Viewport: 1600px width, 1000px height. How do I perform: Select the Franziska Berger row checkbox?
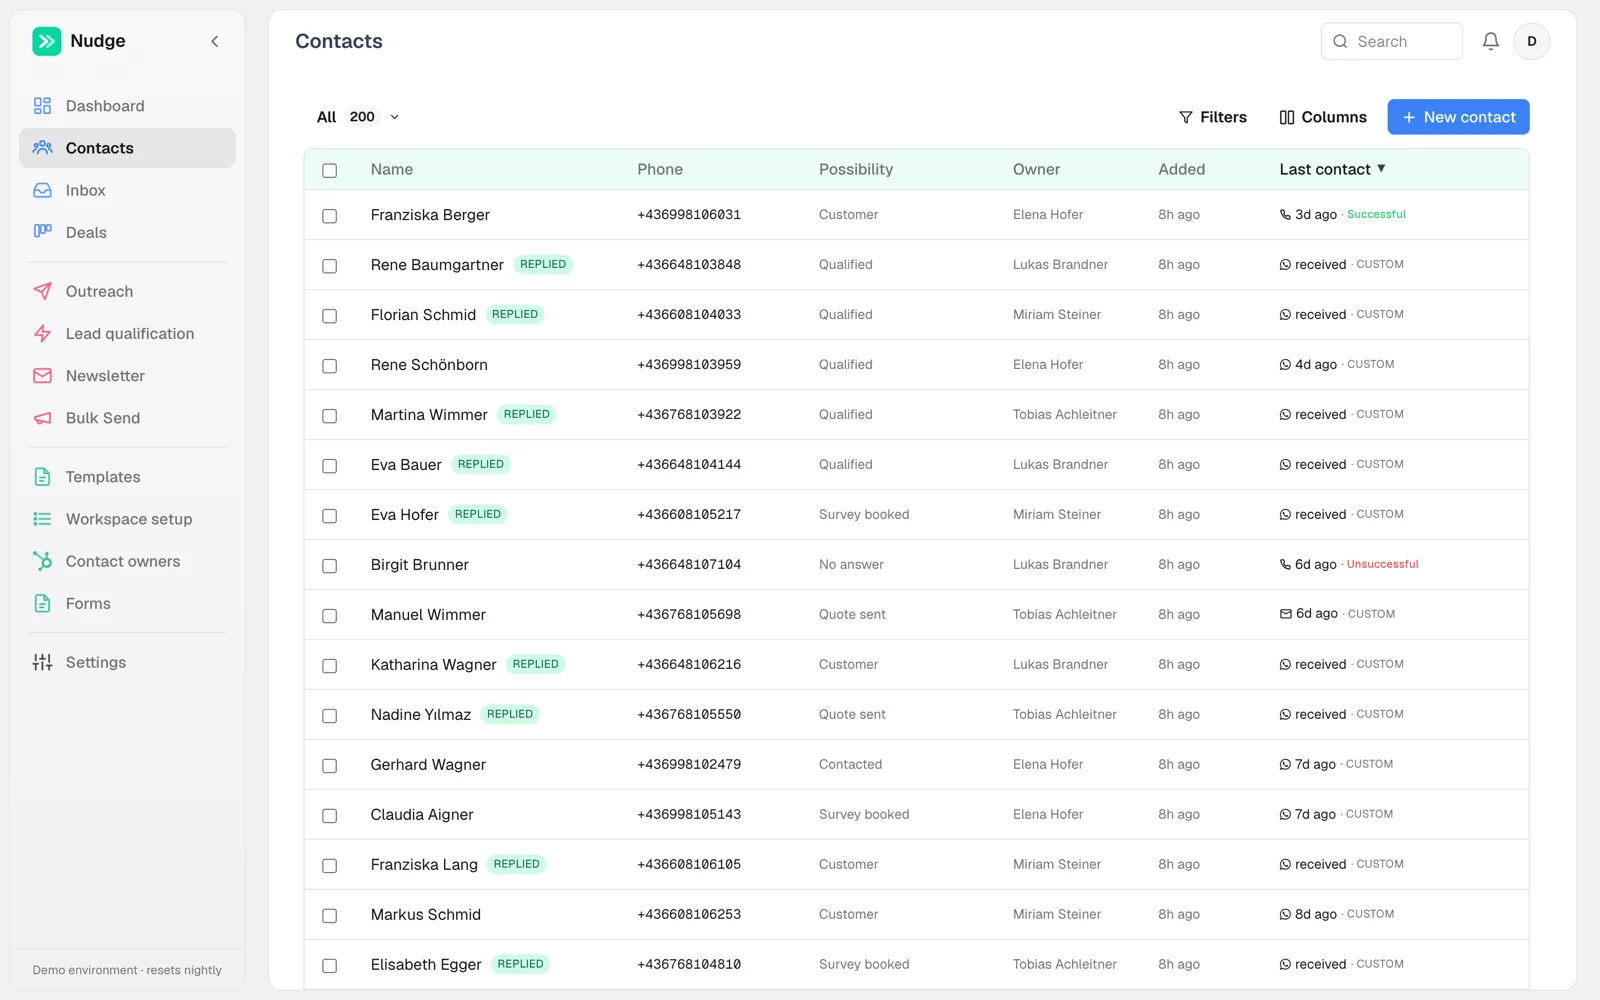tap(329, 216)
